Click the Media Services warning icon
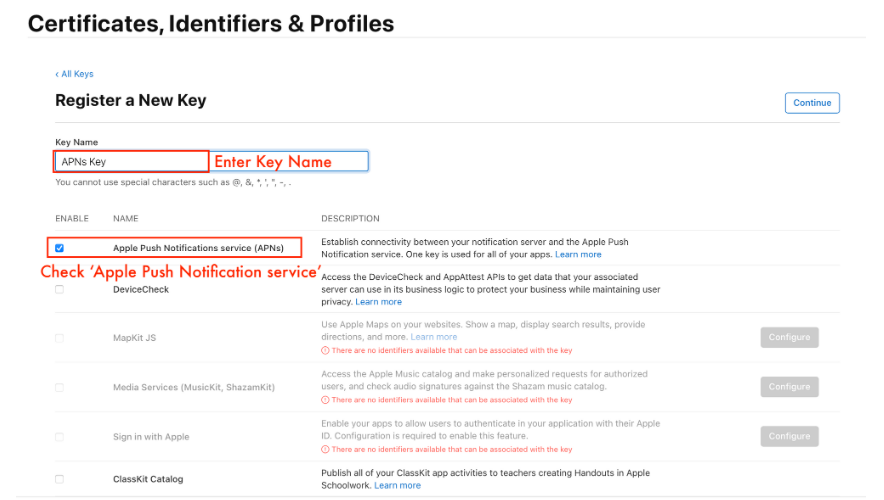884x500 pixels. click(325, 400)
